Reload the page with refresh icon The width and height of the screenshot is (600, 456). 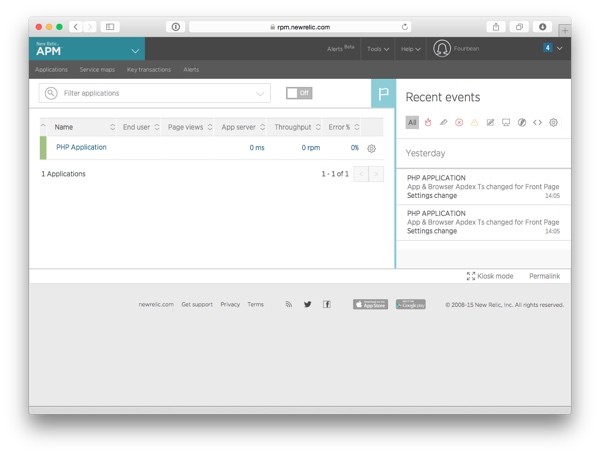pyautogui.click(x=405, y=27)
